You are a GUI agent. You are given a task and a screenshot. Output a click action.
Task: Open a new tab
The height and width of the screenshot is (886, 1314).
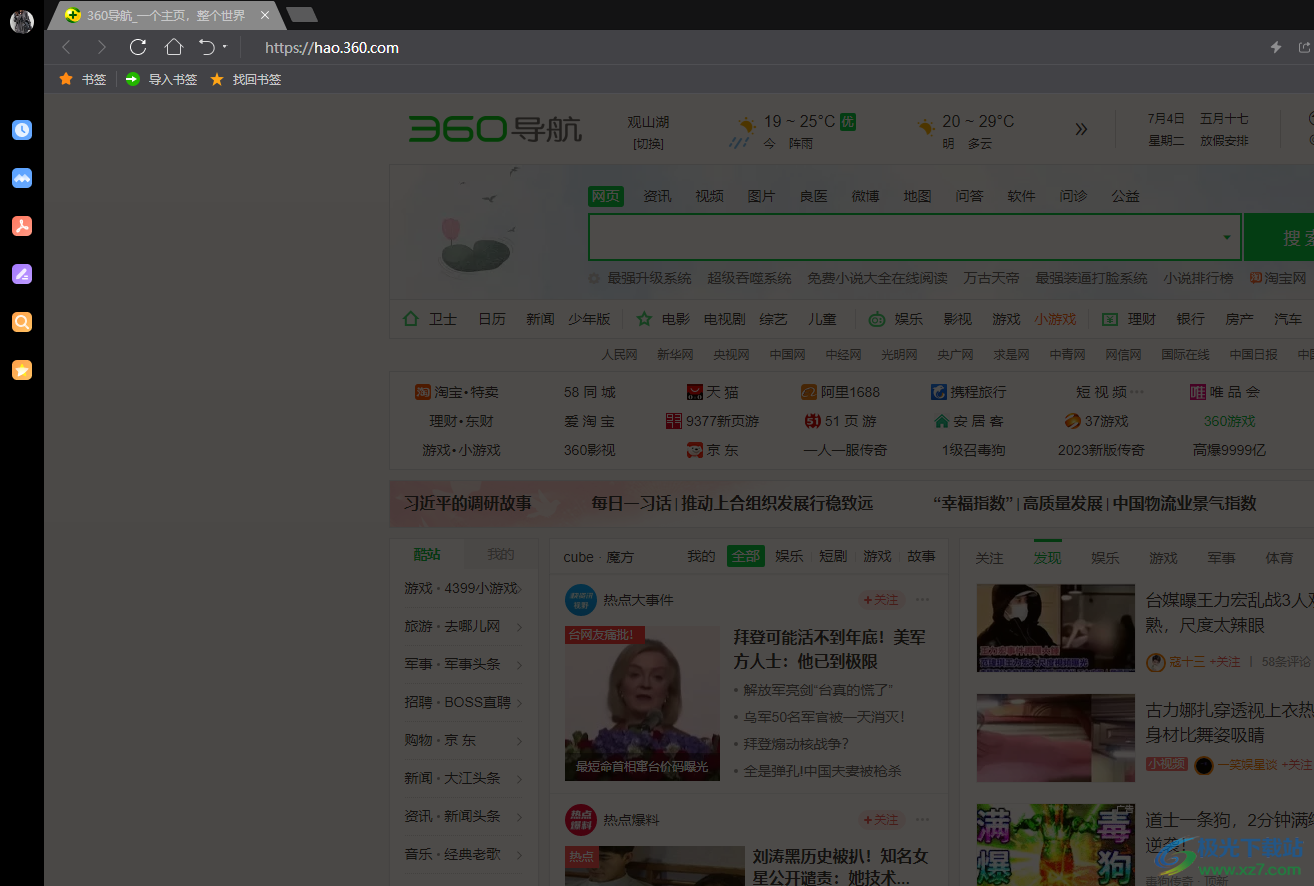click(301, 14)
